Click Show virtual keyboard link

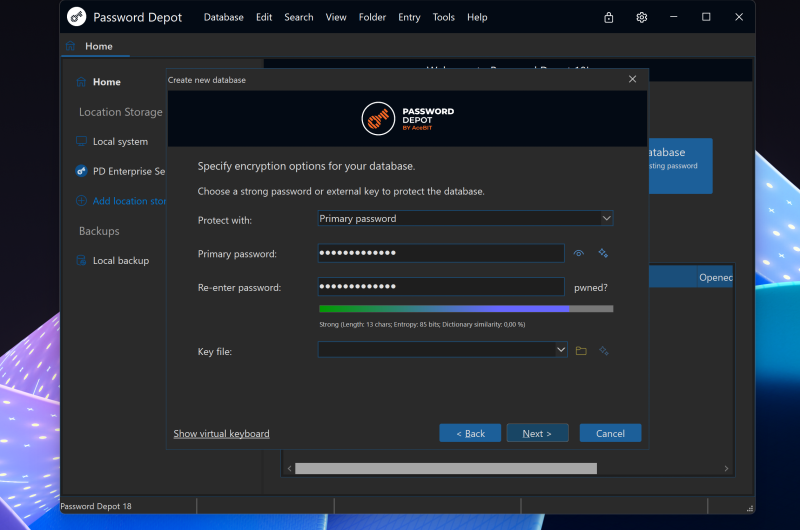point(221,434)
